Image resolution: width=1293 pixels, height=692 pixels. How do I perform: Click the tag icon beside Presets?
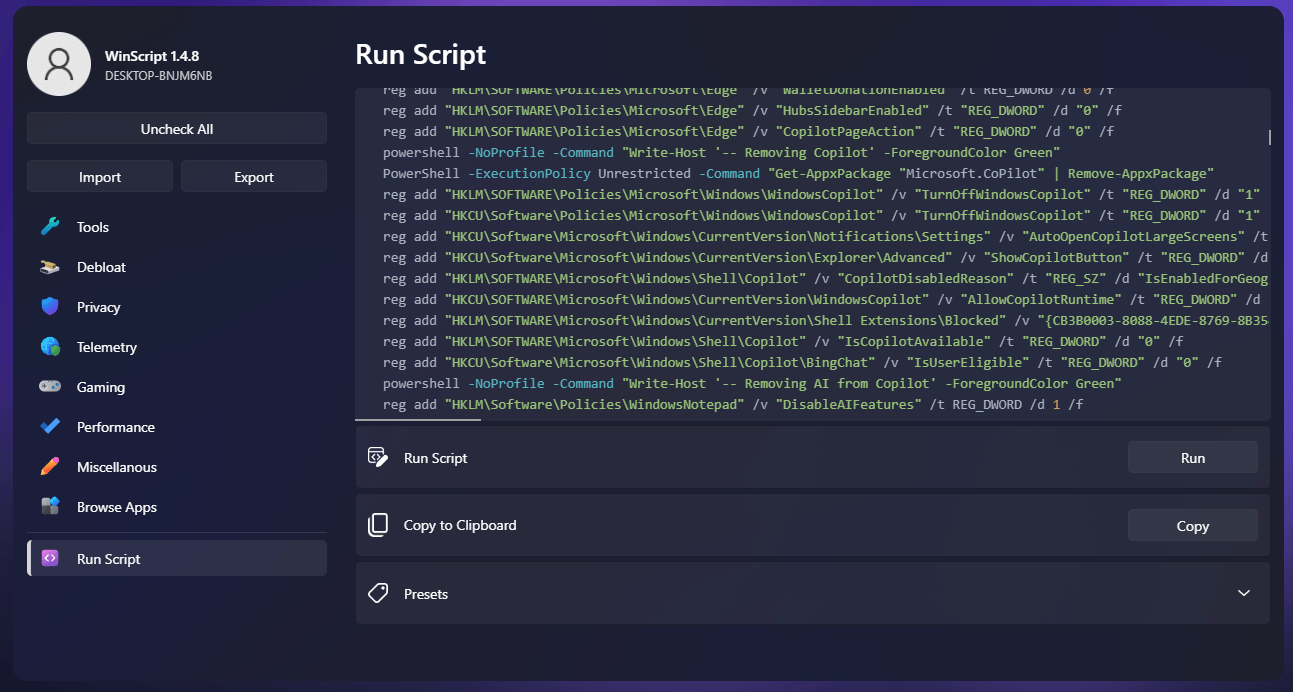pos(377,592)
